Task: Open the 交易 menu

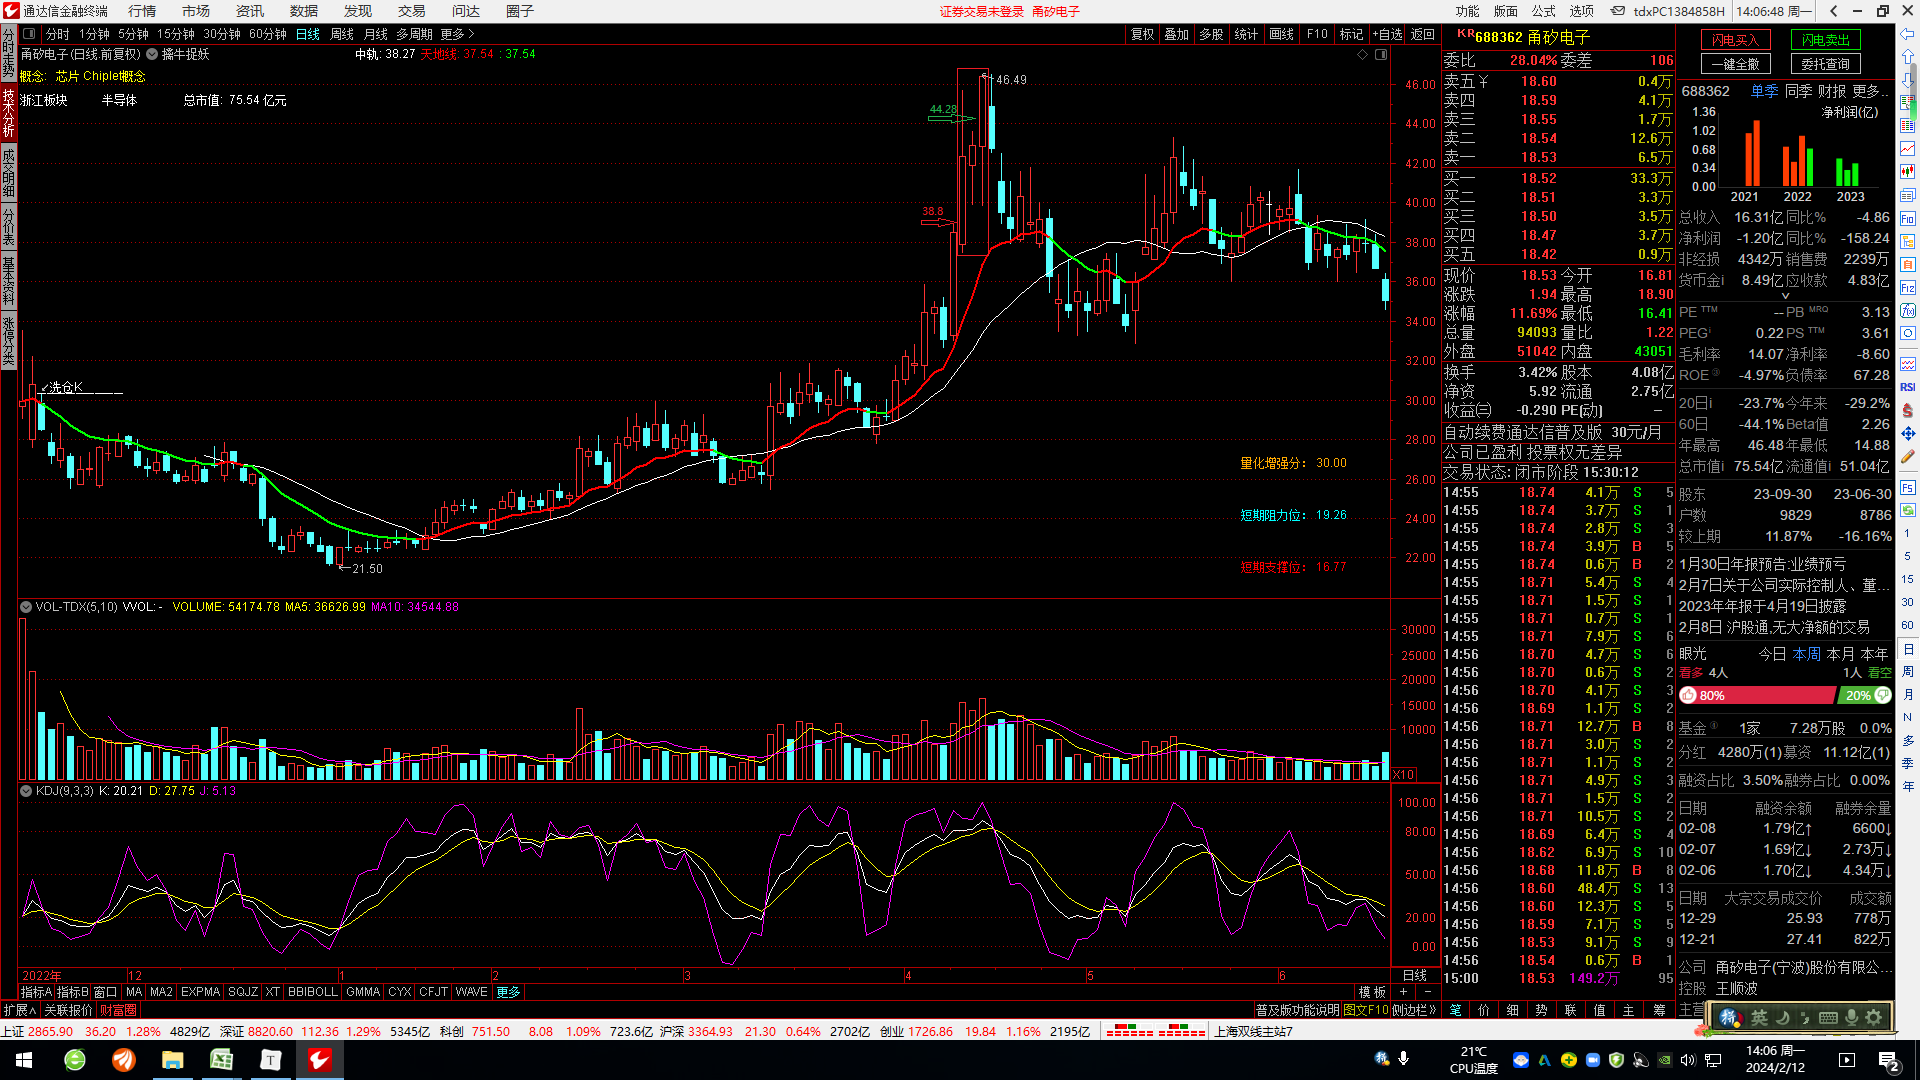Action: [411, 11]
